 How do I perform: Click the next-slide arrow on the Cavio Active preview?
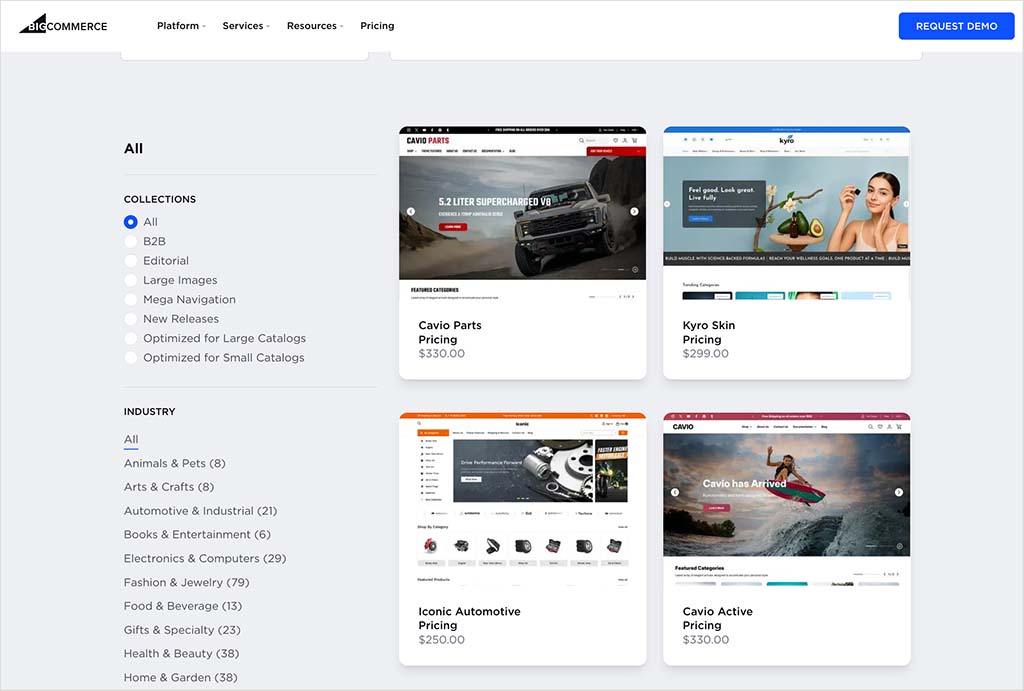[899, 492]
